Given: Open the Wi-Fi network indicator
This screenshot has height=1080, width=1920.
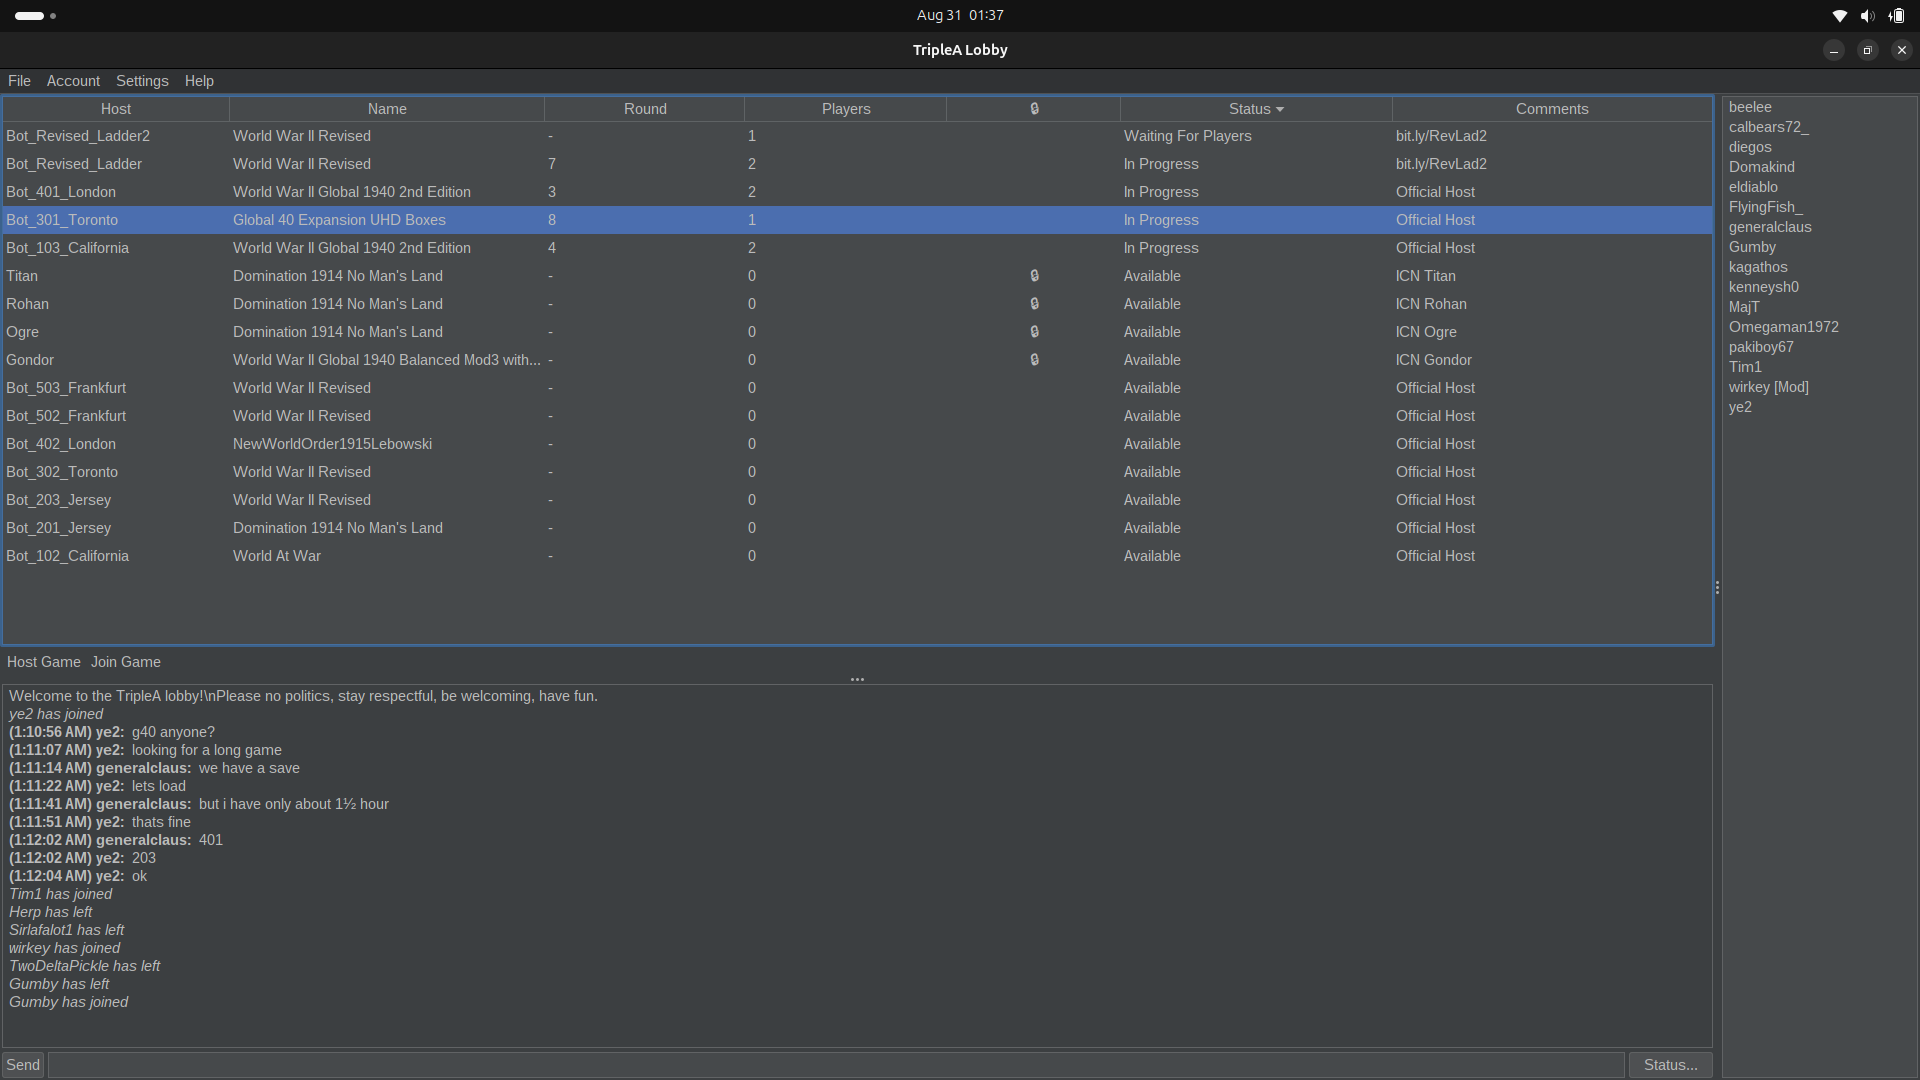Looking at the screenshot, I should pyautogui.click(x=1839, y=16).
